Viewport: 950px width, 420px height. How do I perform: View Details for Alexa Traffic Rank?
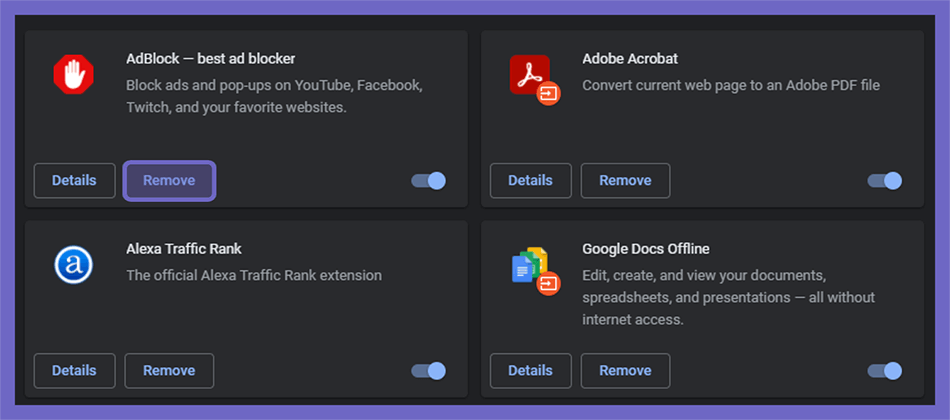(75, 370)
